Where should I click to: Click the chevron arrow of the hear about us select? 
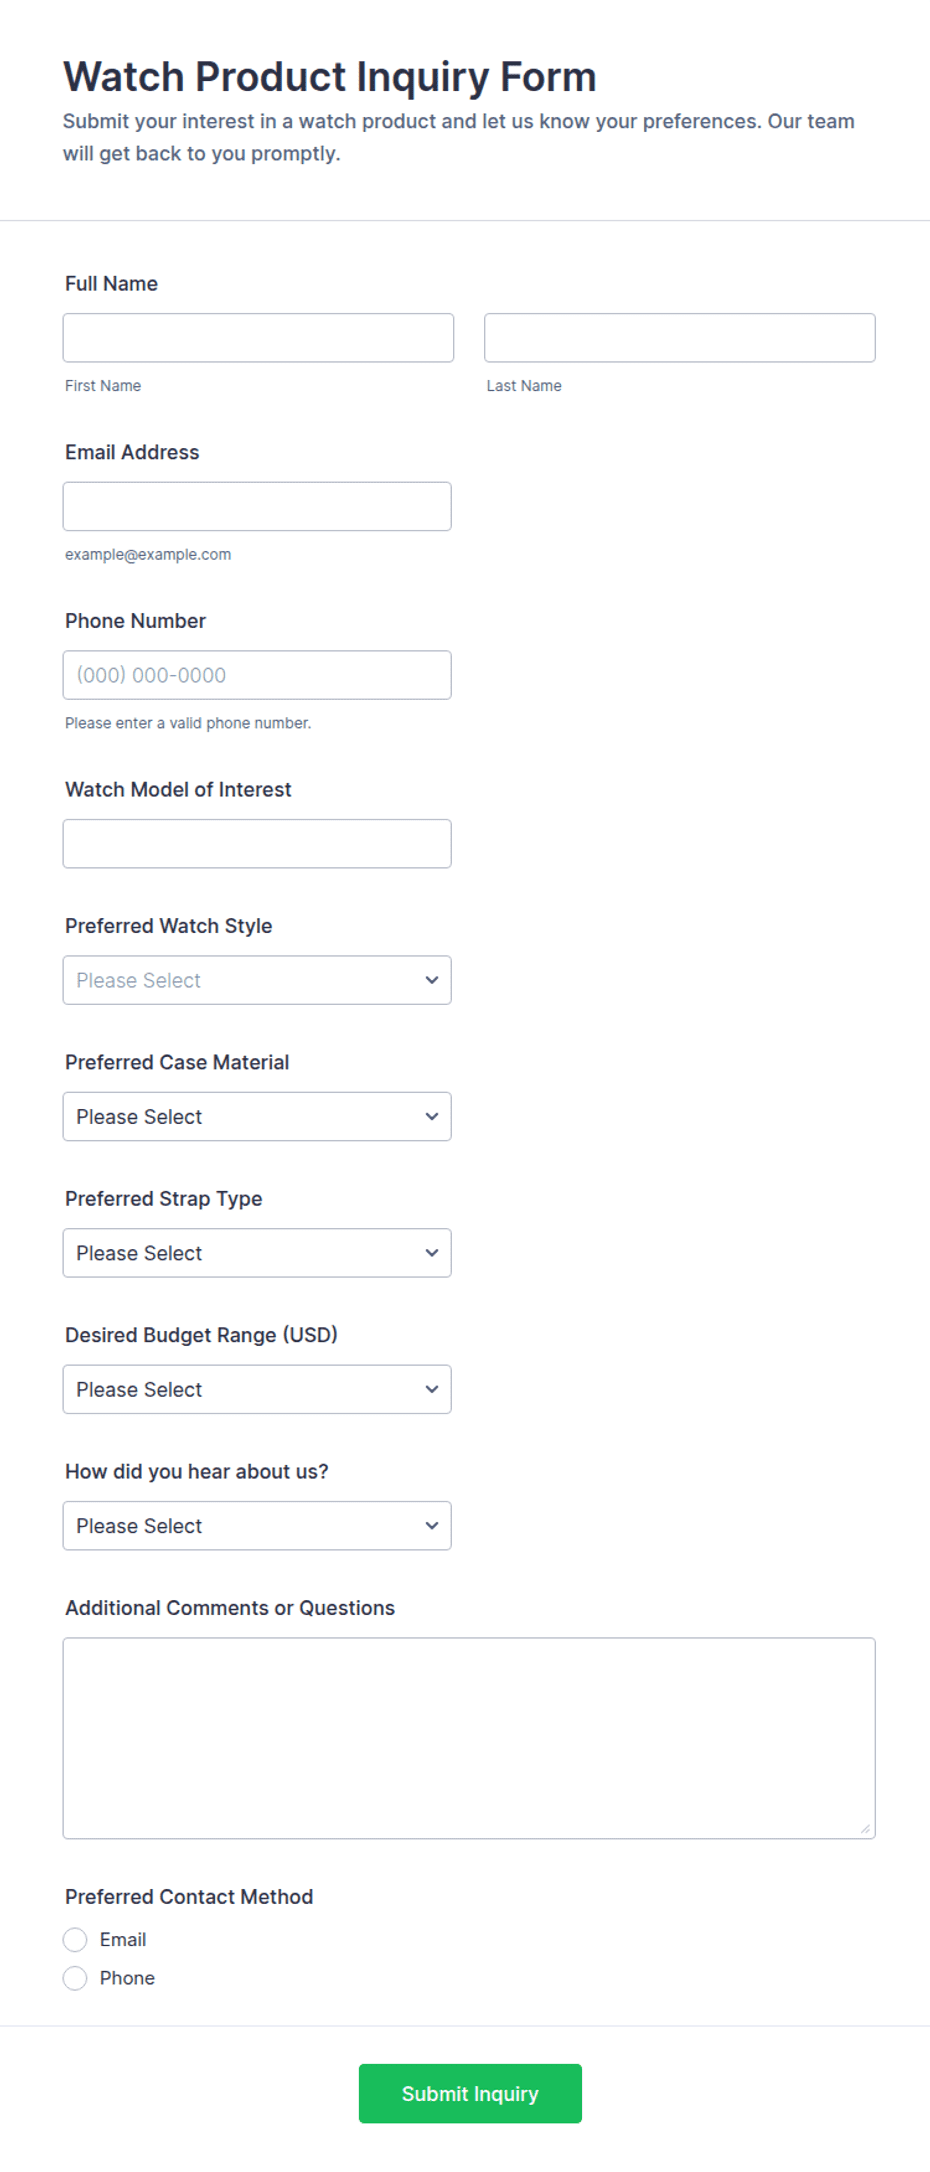click(432, 1526)
